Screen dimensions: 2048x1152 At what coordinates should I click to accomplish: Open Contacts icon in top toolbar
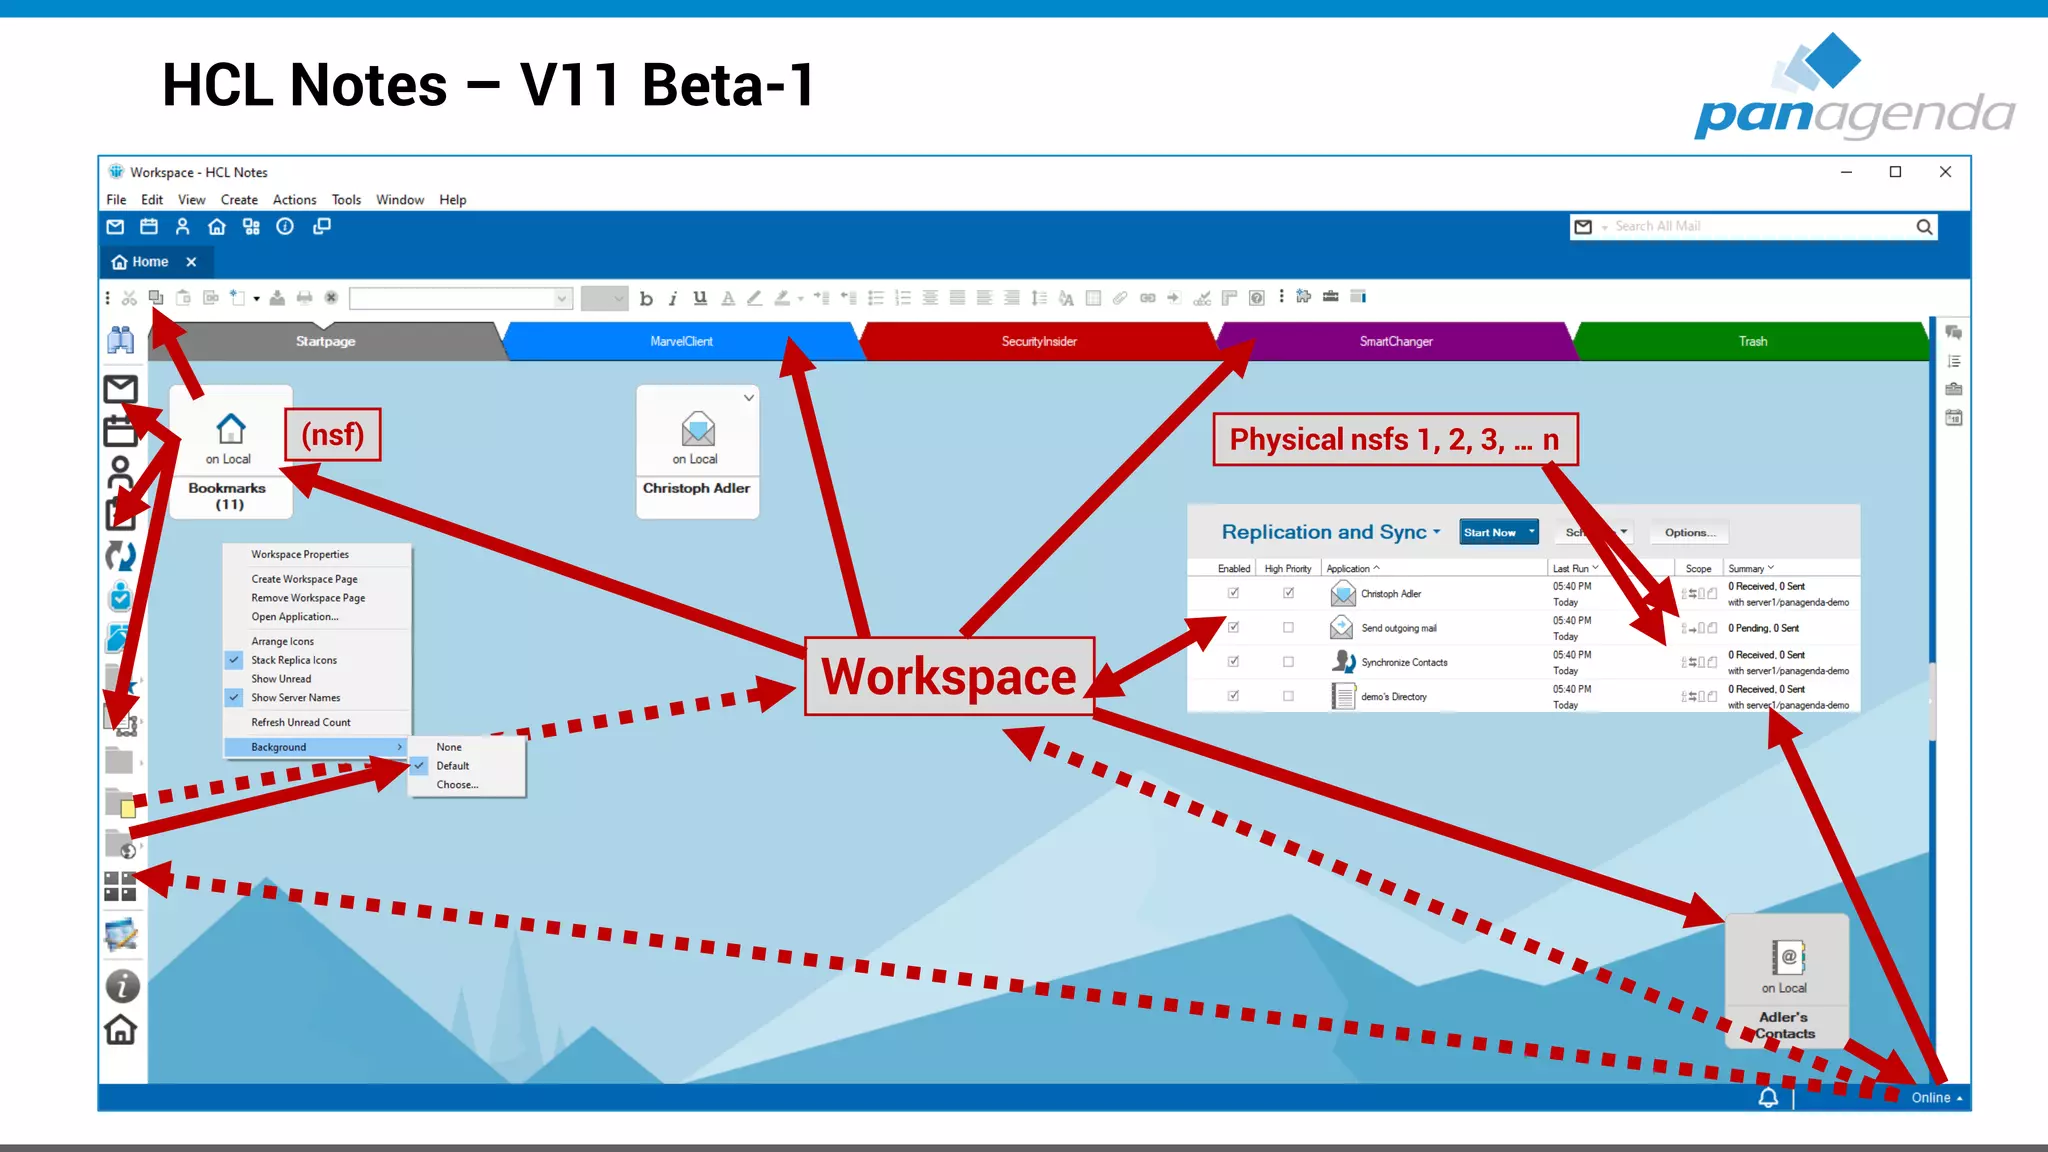point(182,227)
